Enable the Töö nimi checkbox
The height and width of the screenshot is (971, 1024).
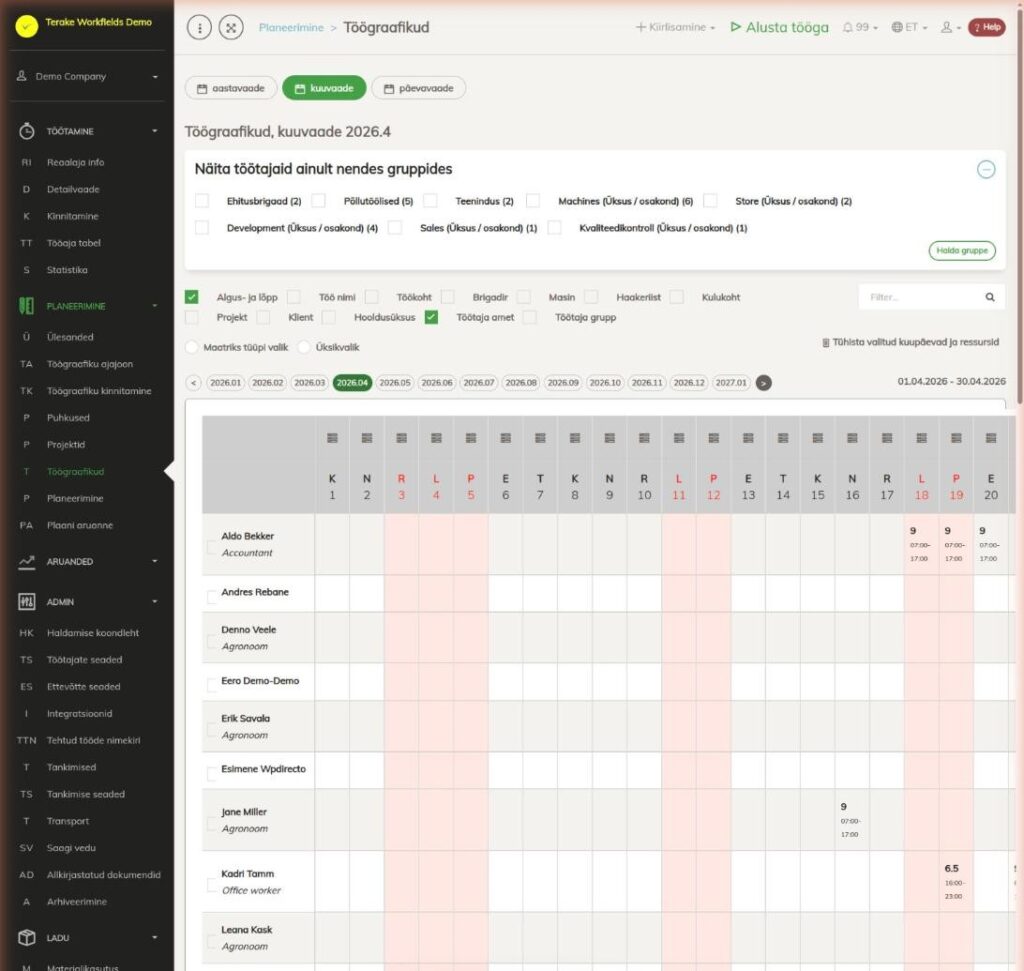[295, 297]
